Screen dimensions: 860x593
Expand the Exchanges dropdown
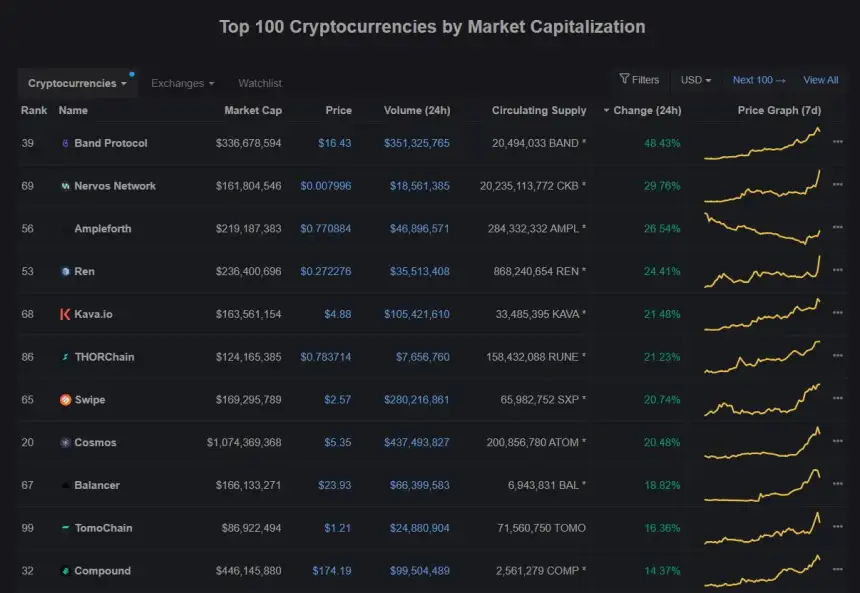click(x=183, y=84)
